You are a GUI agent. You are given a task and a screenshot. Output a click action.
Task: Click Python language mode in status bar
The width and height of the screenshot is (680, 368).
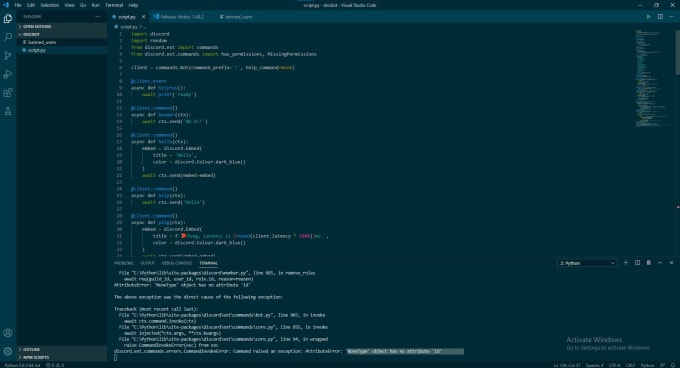coord(647,365)
